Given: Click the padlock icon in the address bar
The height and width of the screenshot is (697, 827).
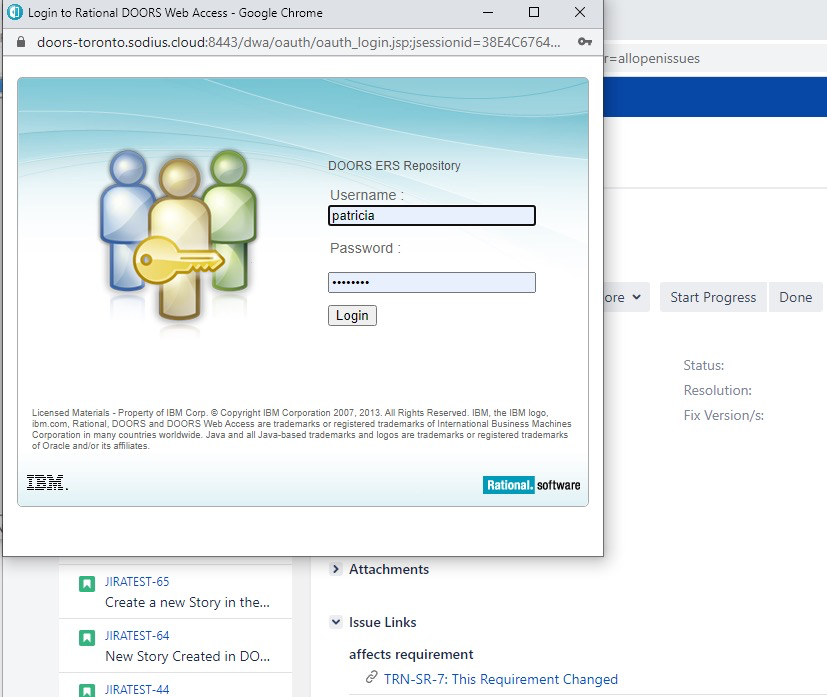Looking at the screenshot, I should (x=22, y=42).
